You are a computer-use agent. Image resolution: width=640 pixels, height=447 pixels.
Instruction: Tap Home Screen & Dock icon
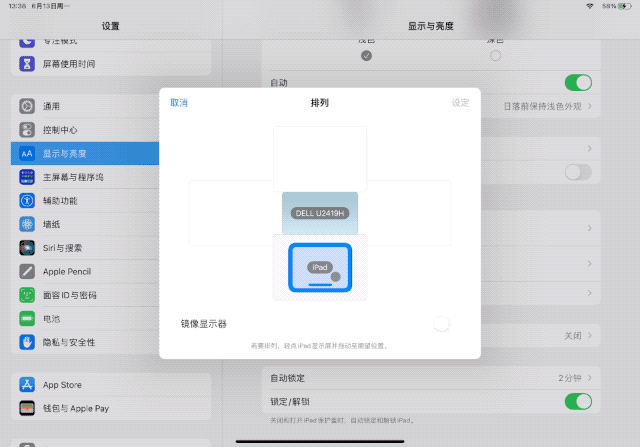pyautogui.click(x=27, y=177)
